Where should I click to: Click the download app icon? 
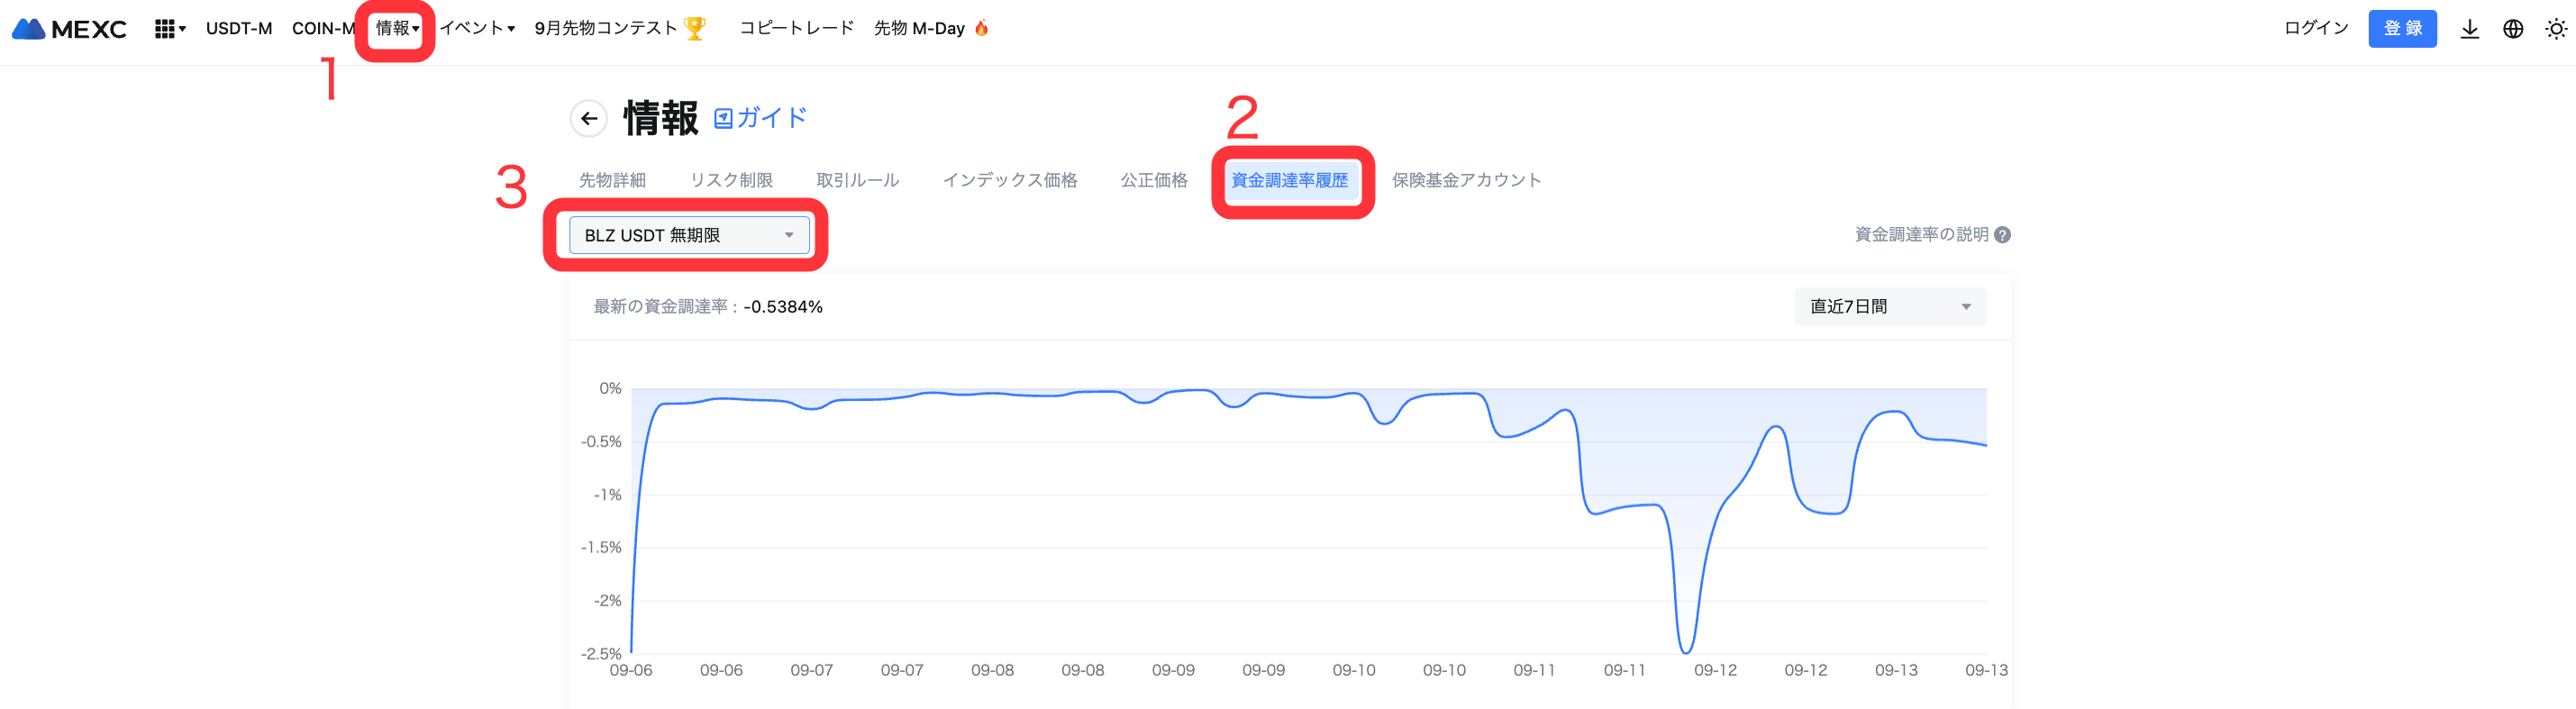pyautogui.click(x=2469, y=29)
